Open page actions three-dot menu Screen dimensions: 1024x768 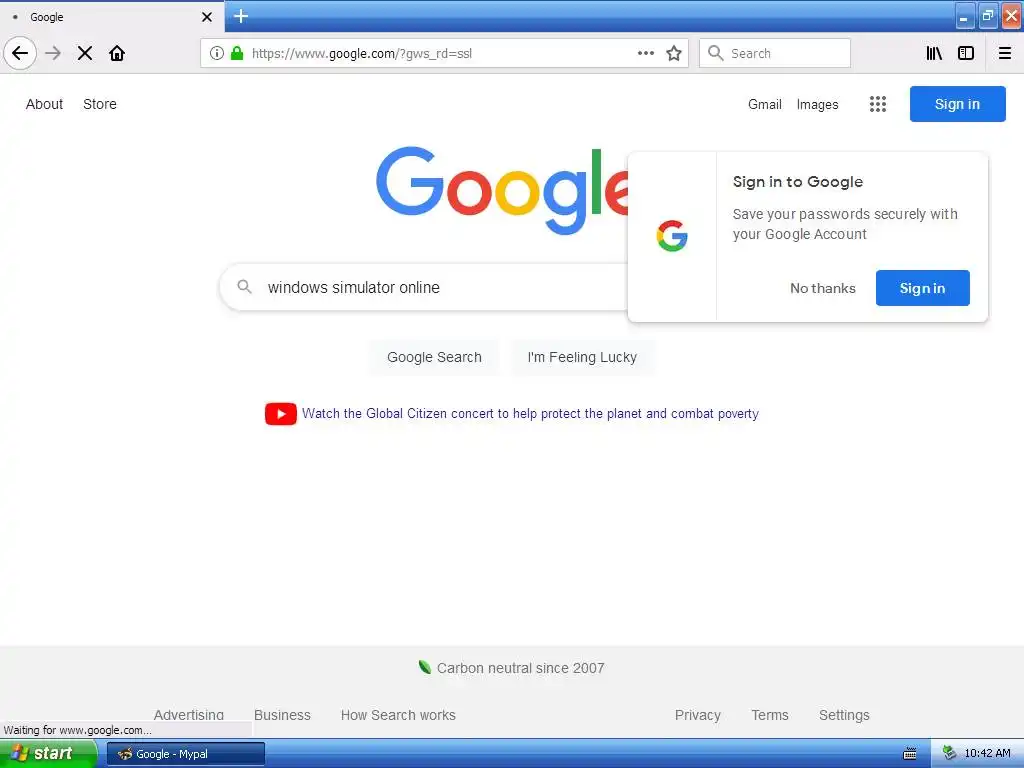pyautogui.click(x=645, y=53)
